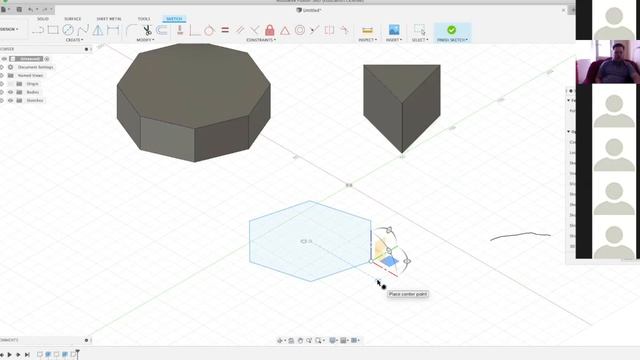Image resolution: width=640 pixels, height=360 pixels.
Task: Switch to the SOLID tab
Action: [x=42, y=19]
